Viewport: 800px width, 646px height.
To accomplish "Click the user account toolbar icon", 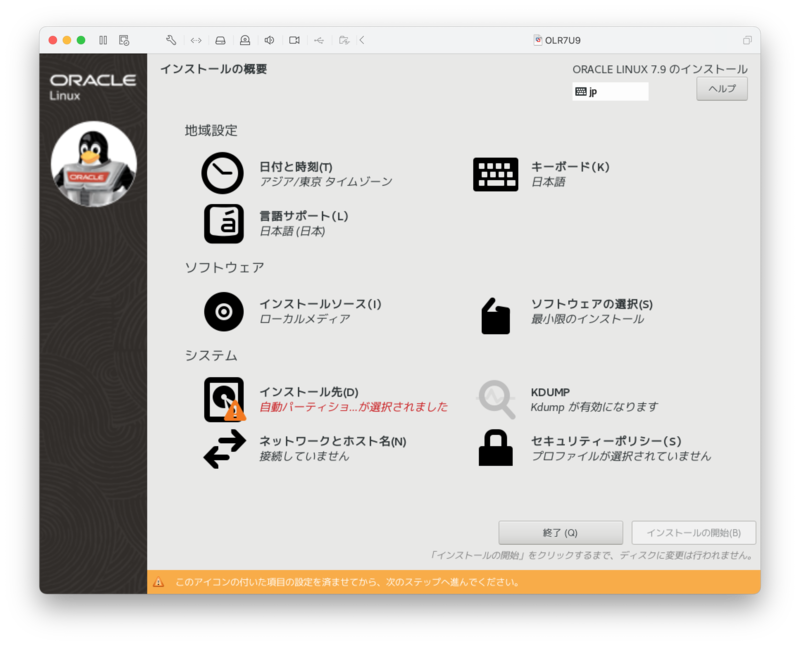I will 245,40.
